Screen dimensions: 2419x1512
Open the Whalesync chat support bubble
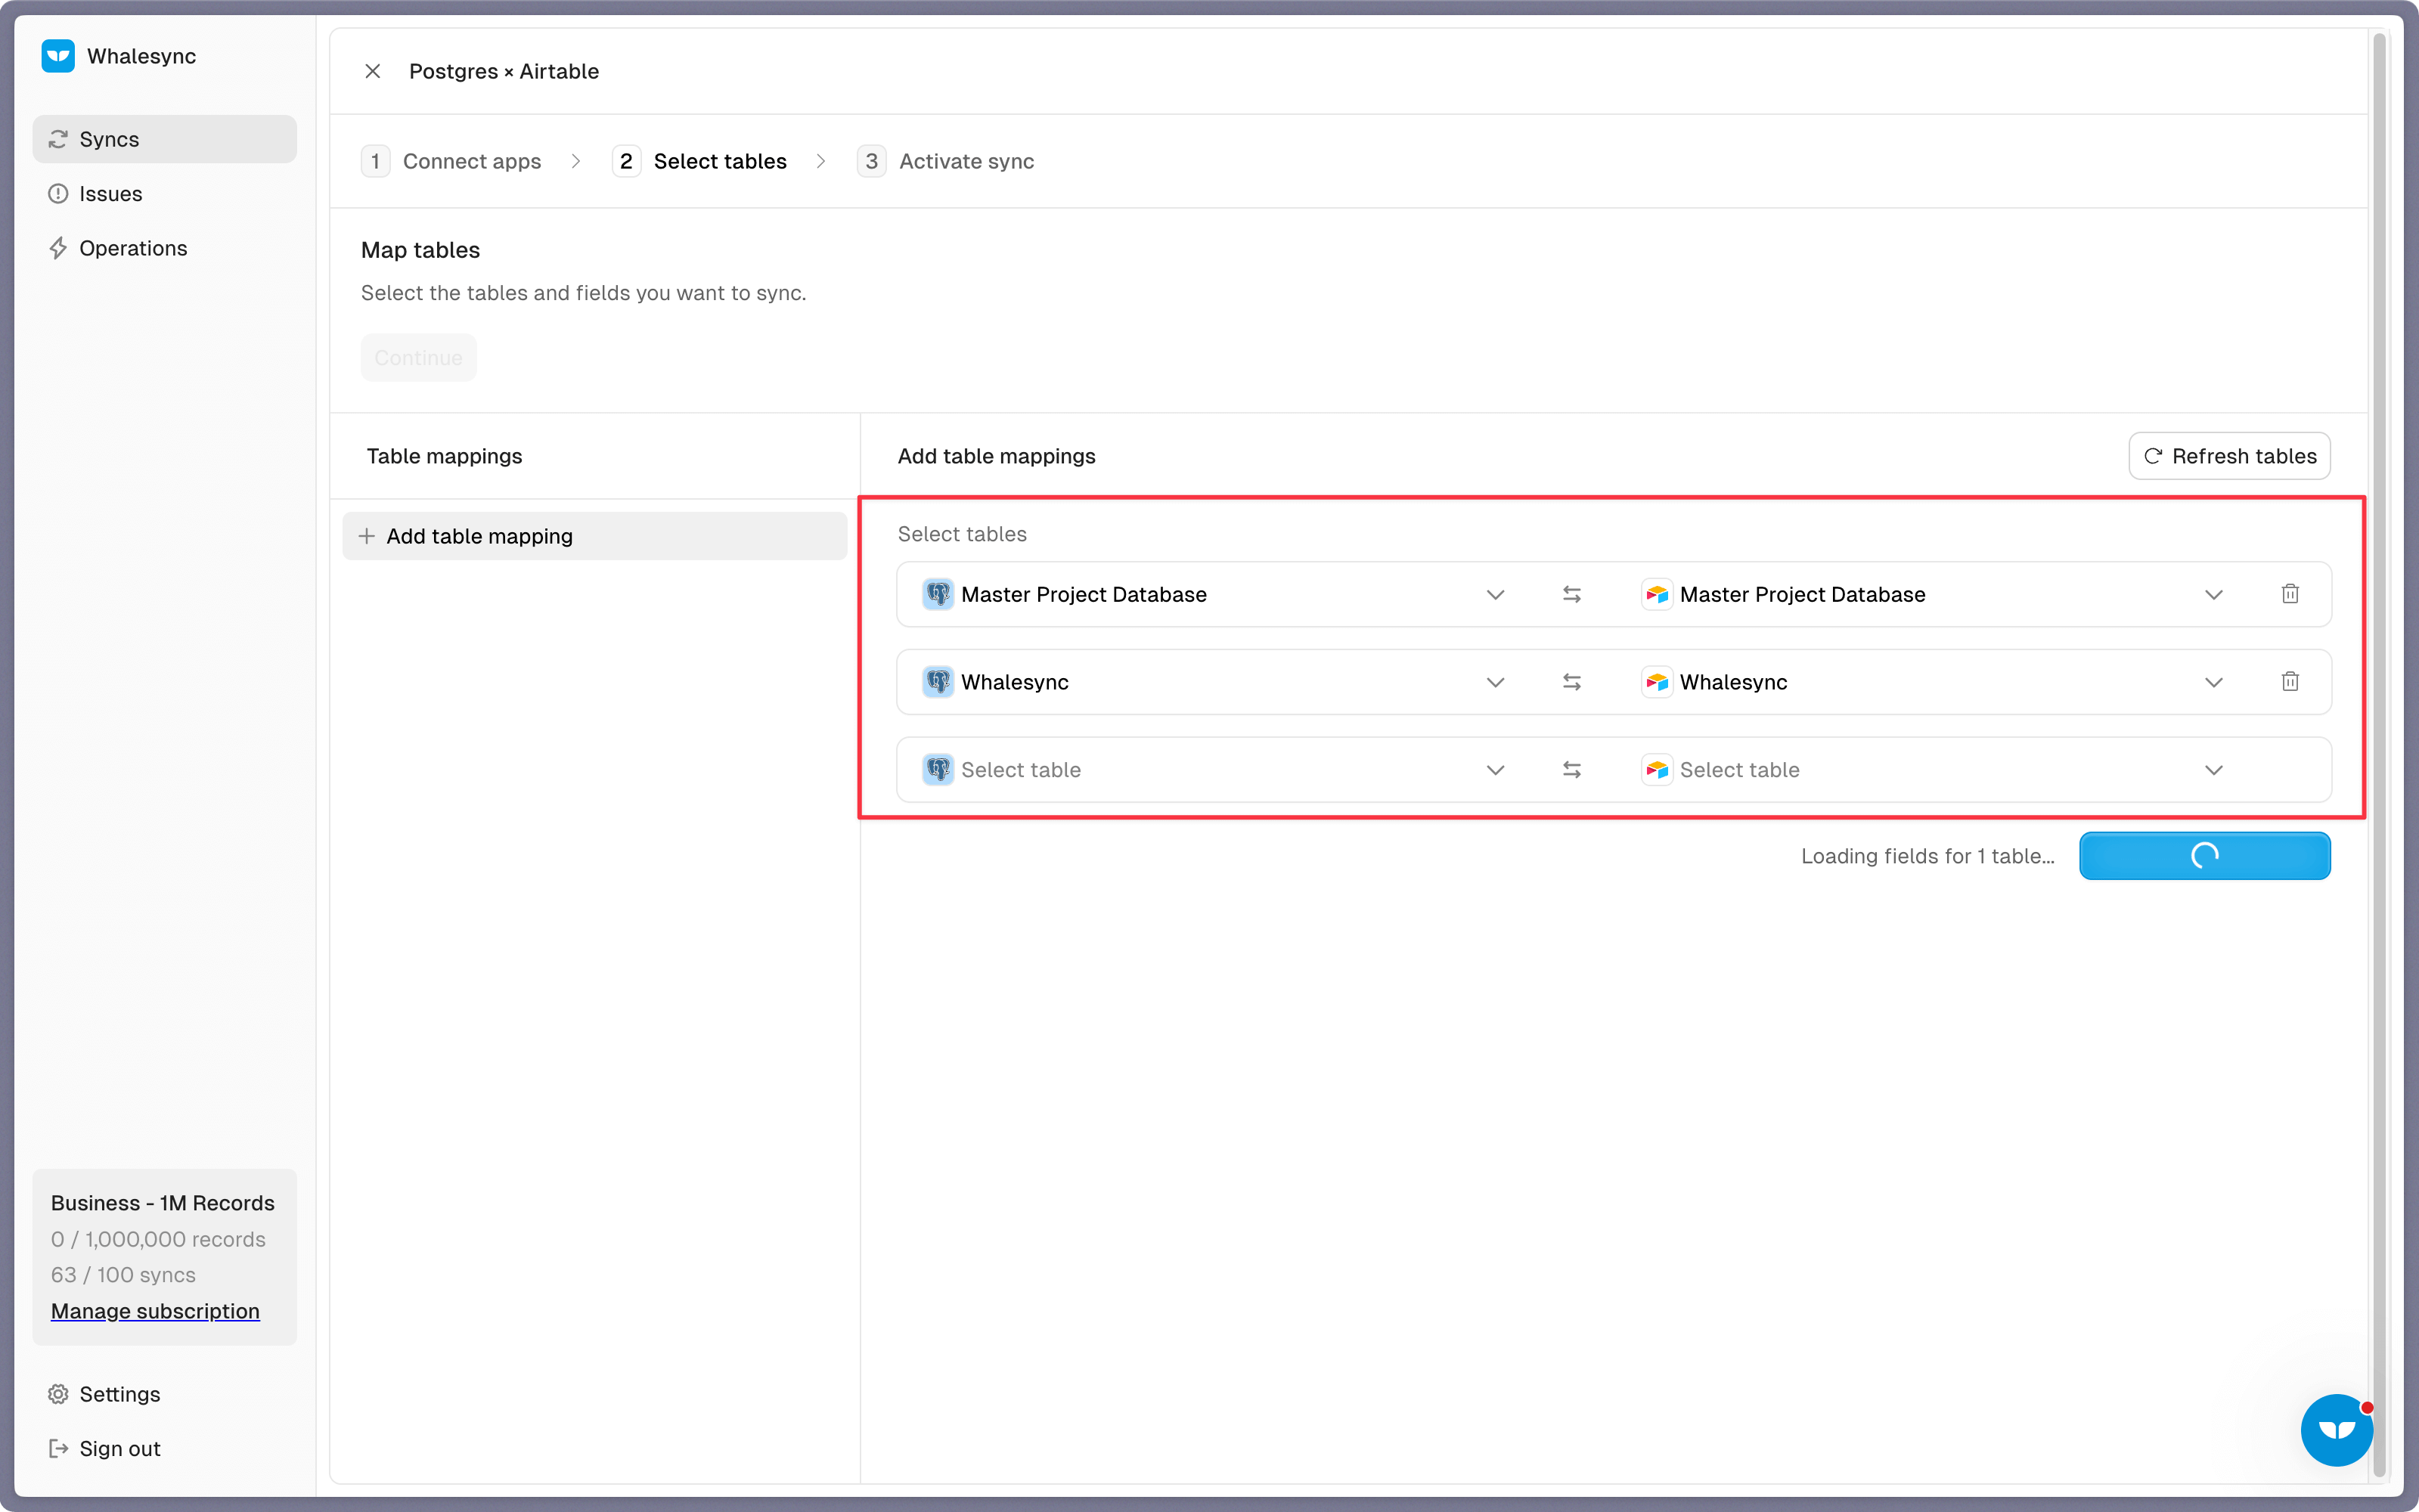click(2337, 1430)
